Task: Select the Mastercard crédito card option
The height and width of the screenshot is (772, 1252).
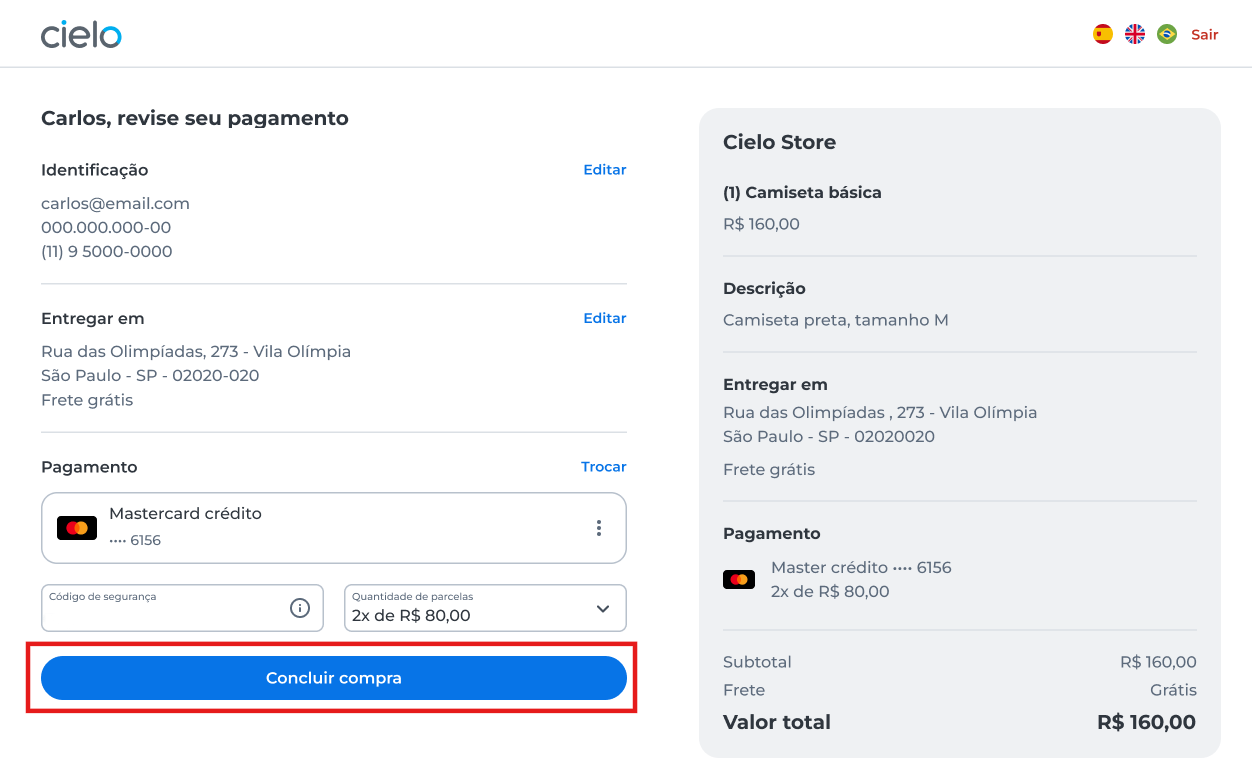Action: coord(334,528)
